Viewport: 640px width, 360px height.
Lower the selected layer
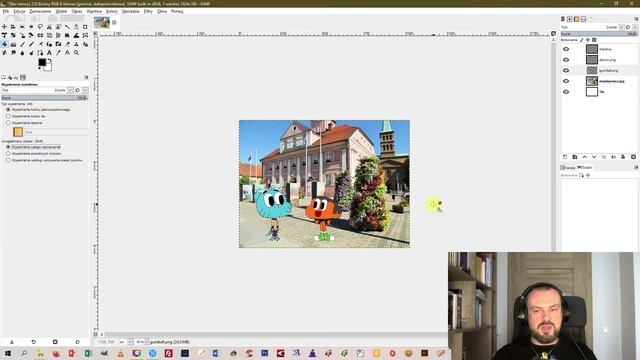pos(594,157)
